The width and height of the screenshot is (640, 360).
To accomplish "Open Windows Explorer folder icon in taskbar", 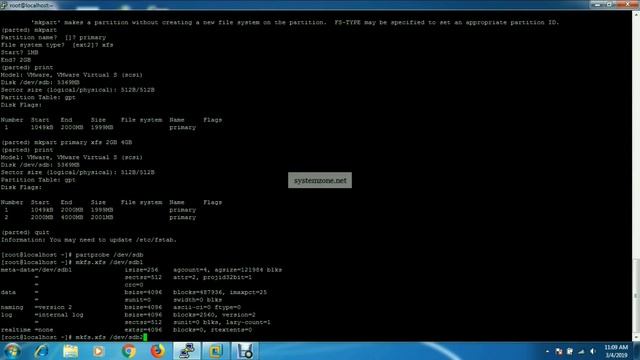I will click(71, 351).
